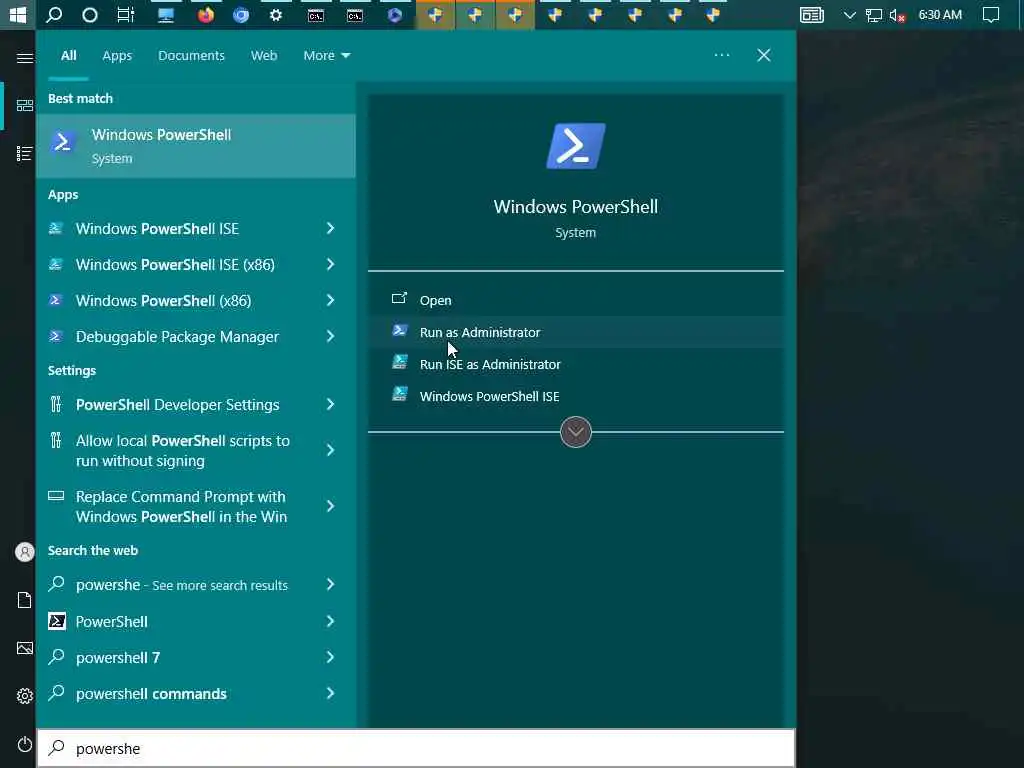Viewport: 1024px width, 768px height.
Task: Open Task View from the taskbar
Action: click(x=125, y=14)
